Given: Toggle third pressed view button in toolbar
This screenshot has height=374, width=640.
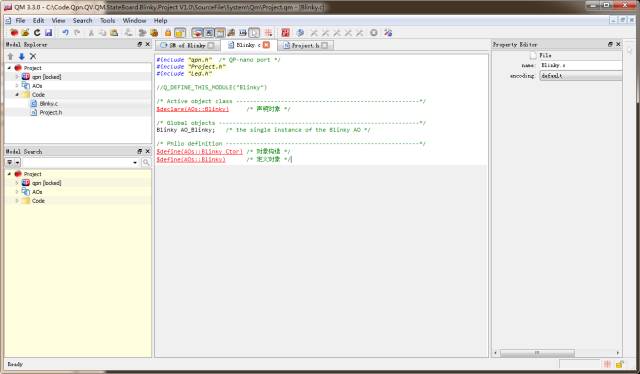Looking at the screenshot, I should [x=220, y=33].
